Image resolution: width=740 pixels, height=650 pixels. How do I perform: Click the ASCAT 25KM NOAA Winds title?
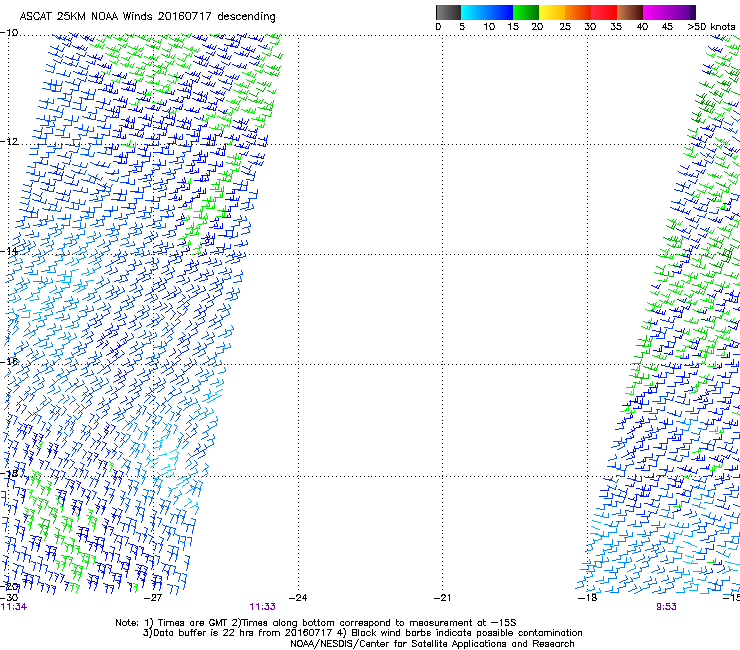[147, 16]
